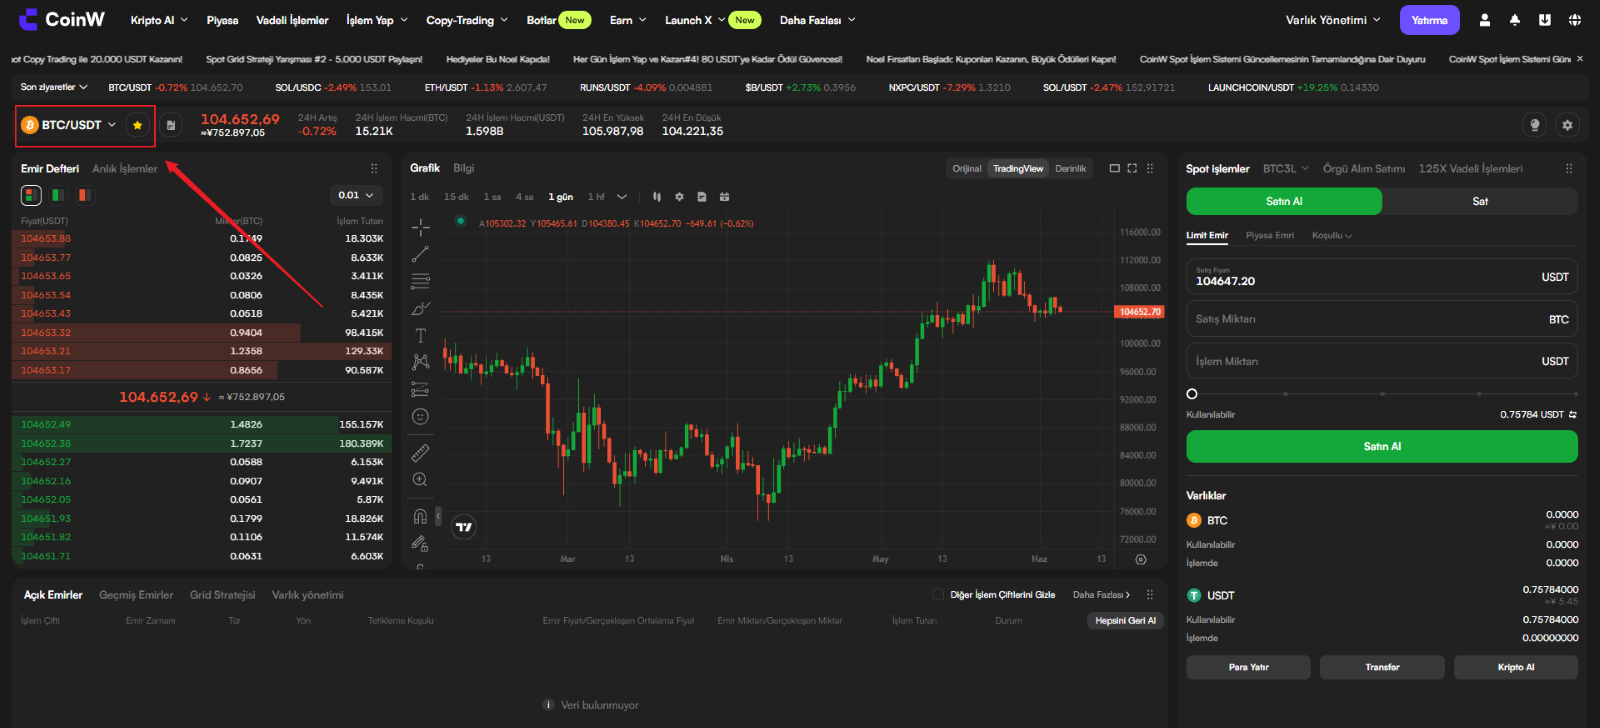Open the Kripto Al dropdown menu
The width and height of the screenshot is (1600, 728).
coord(159,20)
